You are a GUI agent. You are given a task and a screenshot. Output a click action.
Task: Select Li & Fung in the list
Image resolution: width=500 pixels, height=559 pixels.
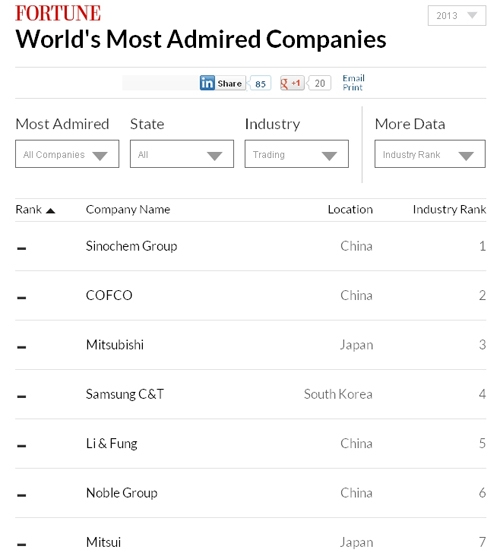point(112,443)
